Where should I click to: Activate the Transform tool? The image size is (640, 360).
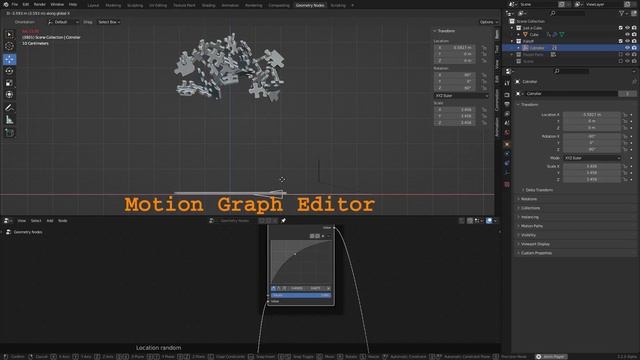tap(9, 95)
